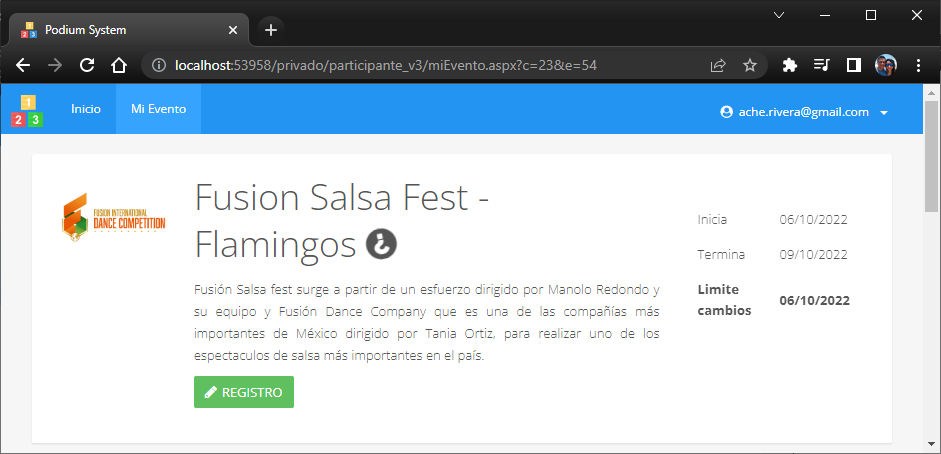Click the scrollbar up arrow
Screen dimensions: 941x454
pos(931,93)
